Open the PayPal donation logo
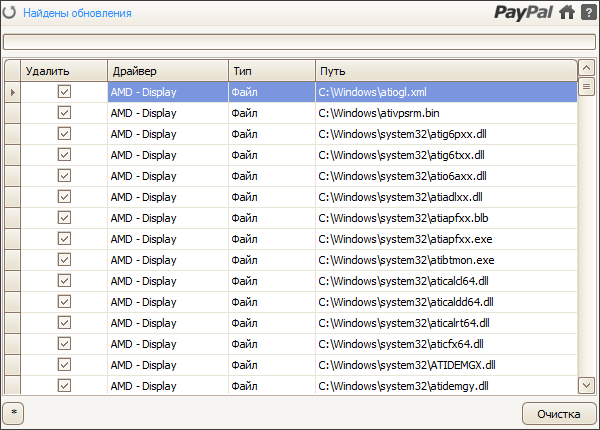Viewport: 600px width, 430px height. pos(523,13)
